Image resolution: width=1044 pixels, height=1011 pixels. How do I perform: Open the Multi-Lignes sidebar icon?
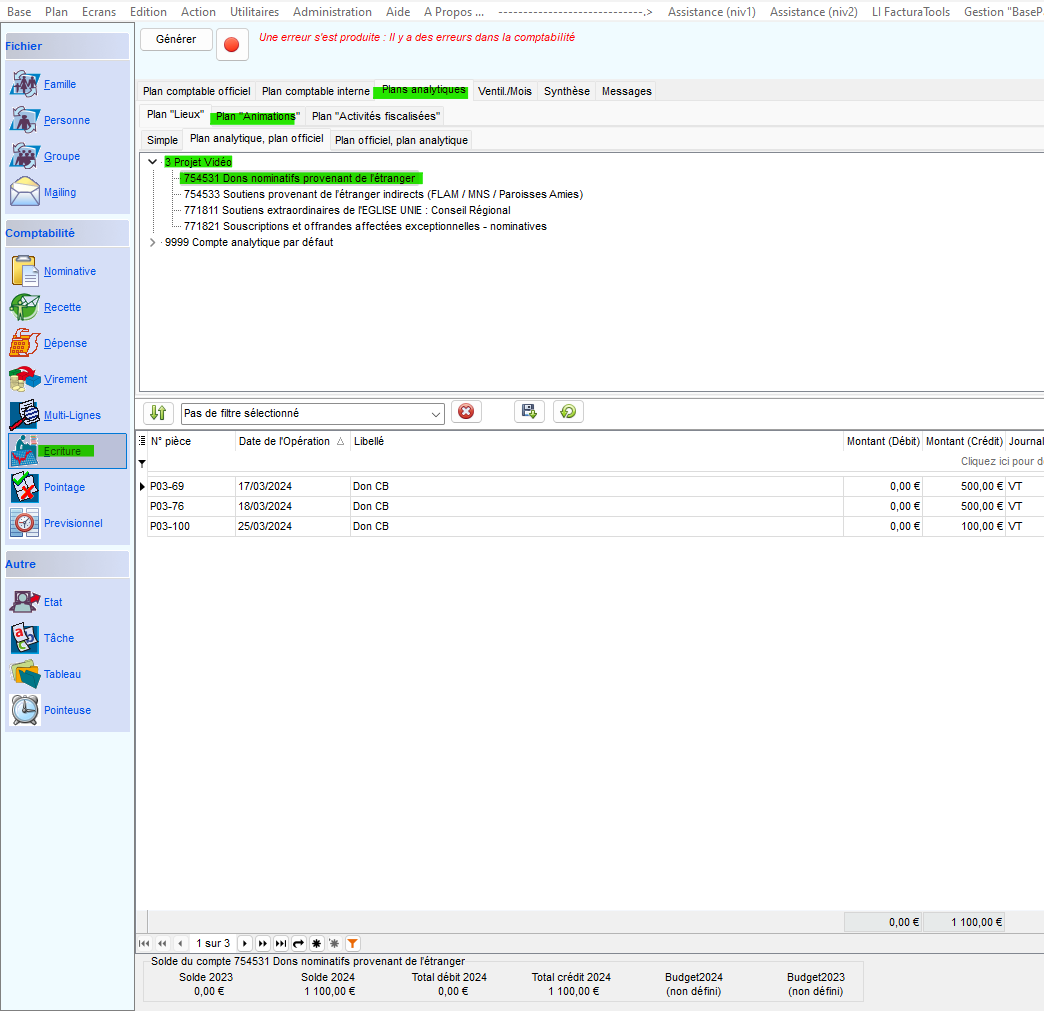[25, 415]
